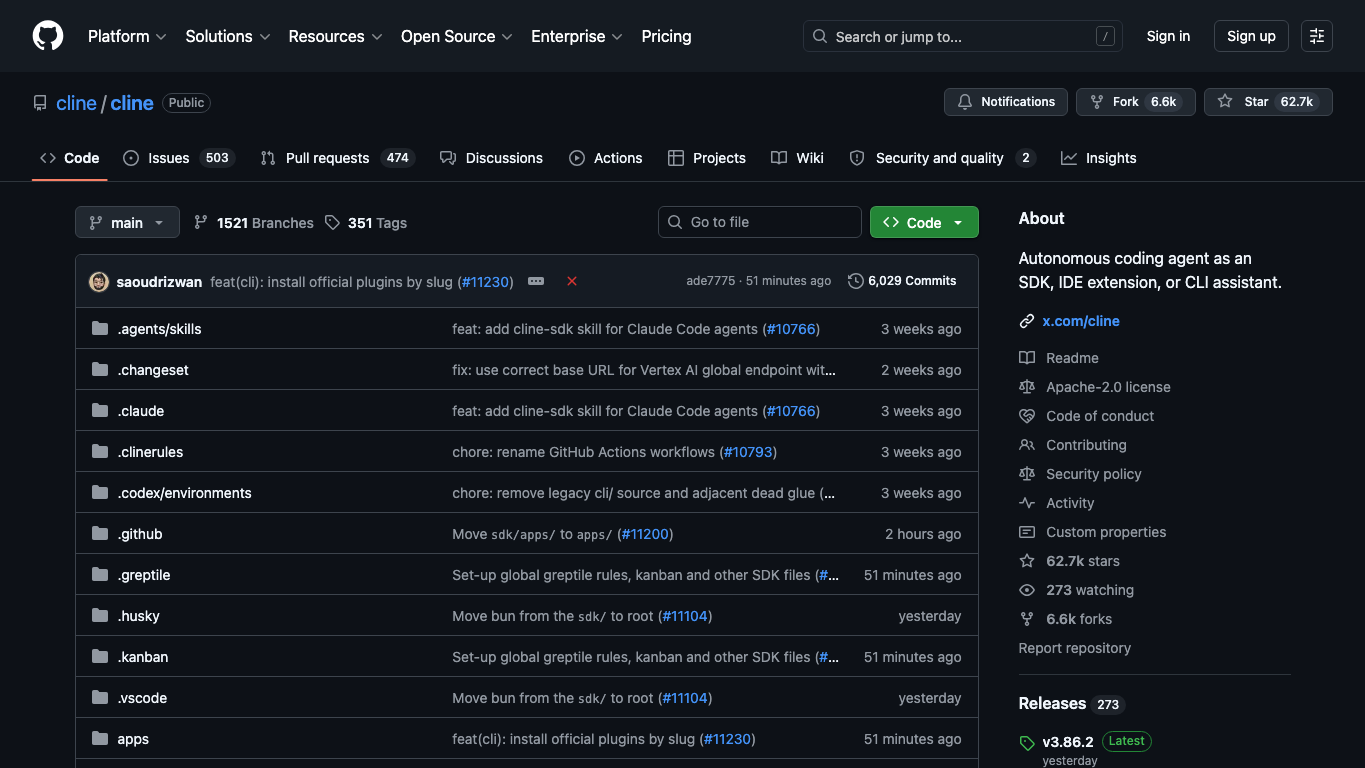The width and height of the screenshot is (1365, 768).
Task: Switch to the Projects tab
Action: point(707,158)
